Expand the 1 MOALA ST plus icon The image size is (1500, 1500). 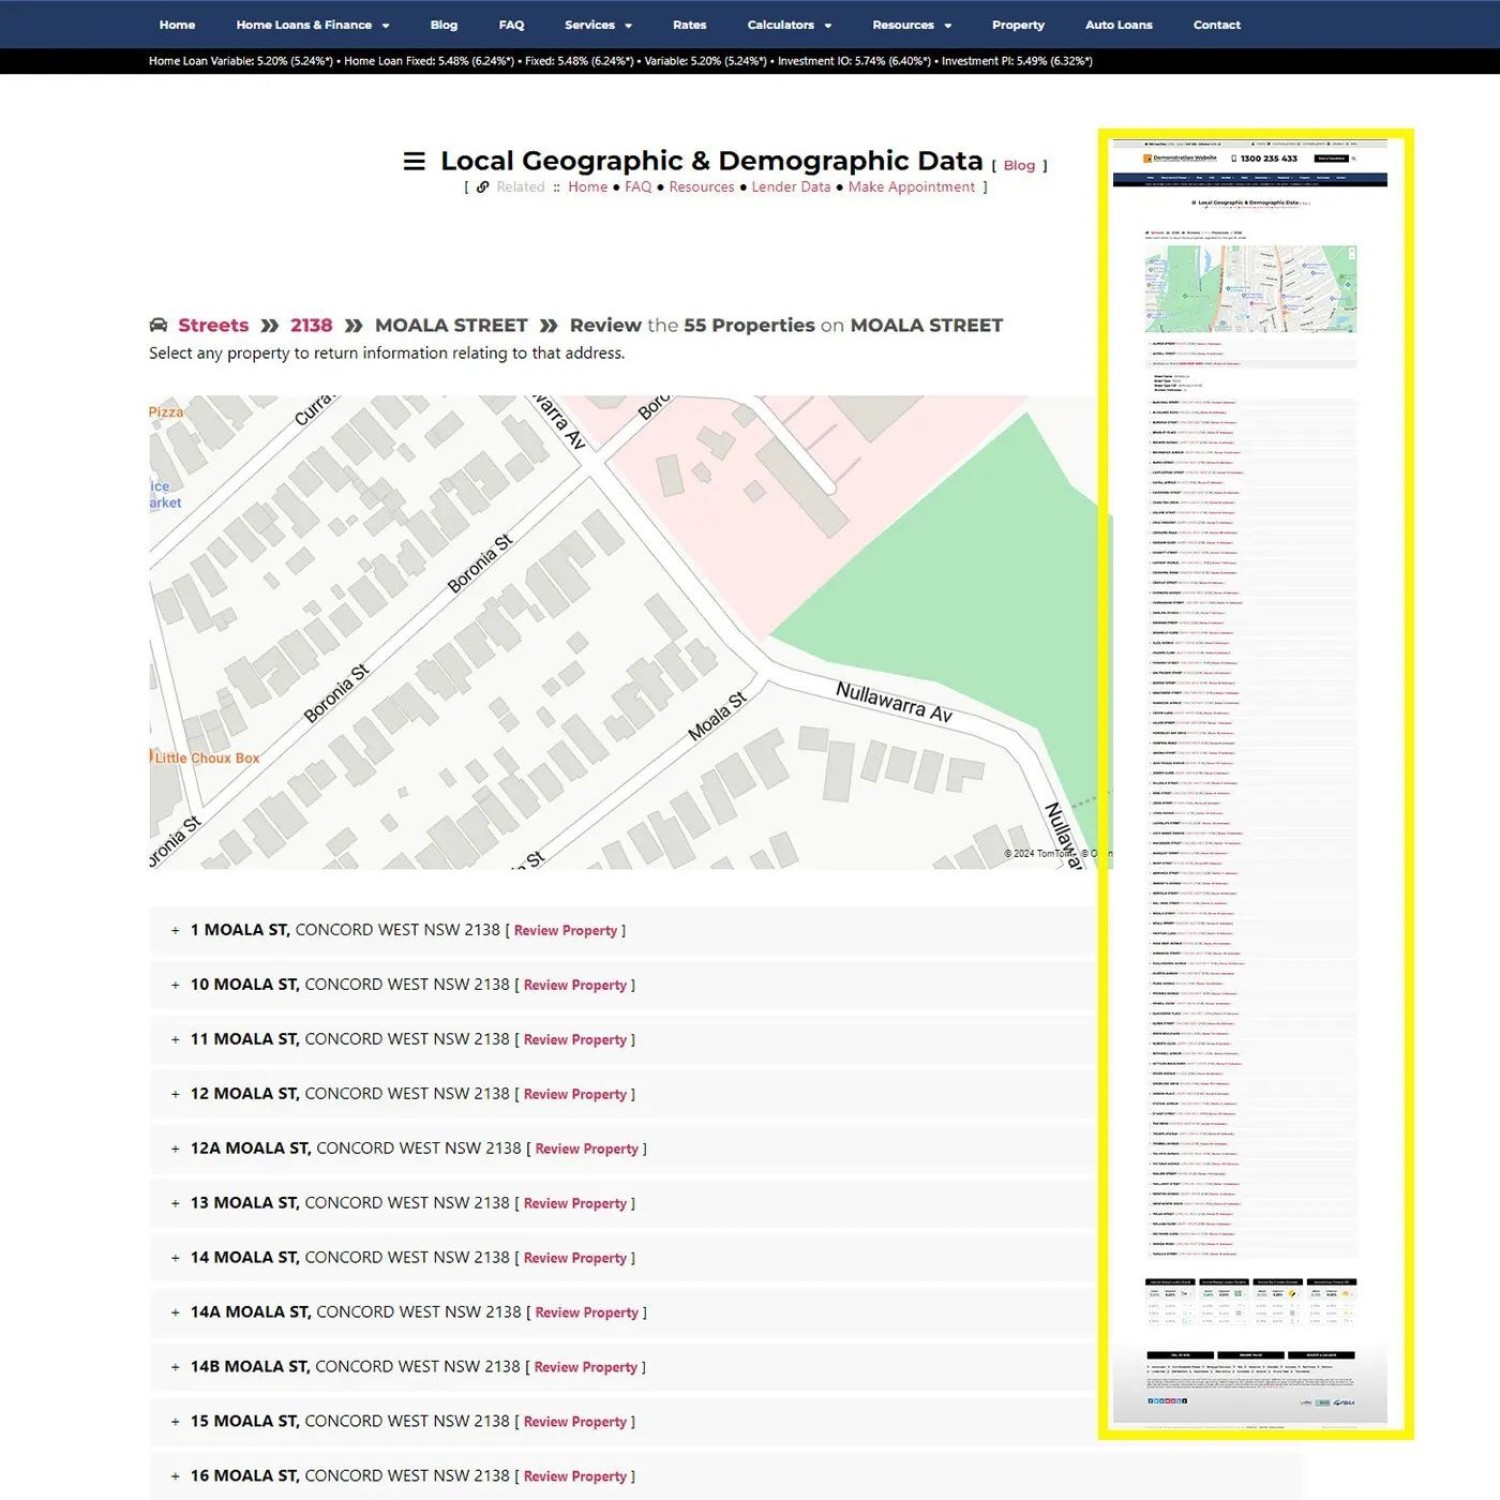(175, 931)
